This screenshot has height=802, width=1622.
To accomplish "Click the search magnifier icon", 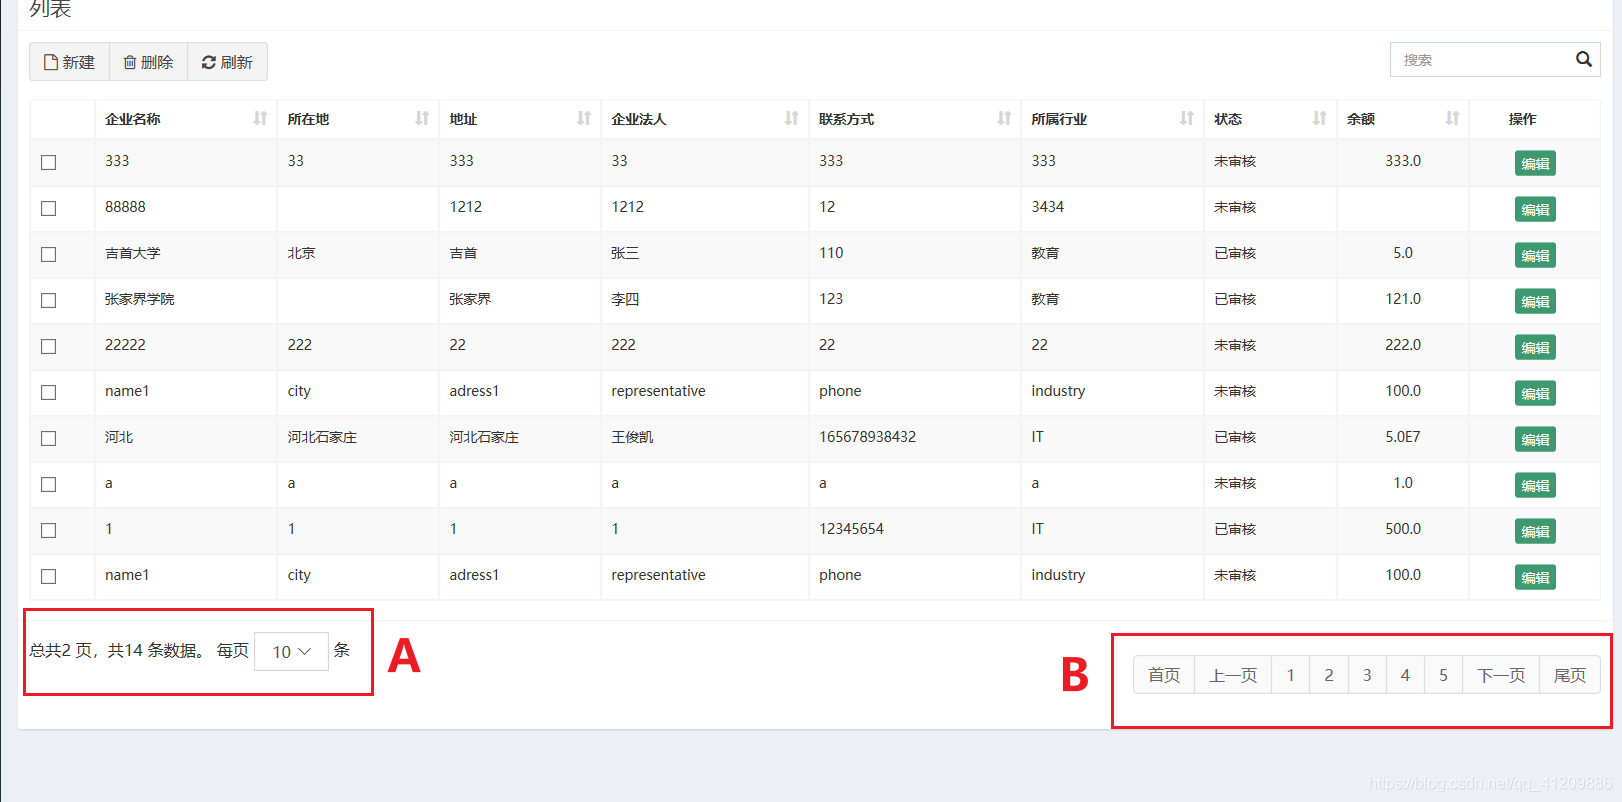I will click(1583, 60).
